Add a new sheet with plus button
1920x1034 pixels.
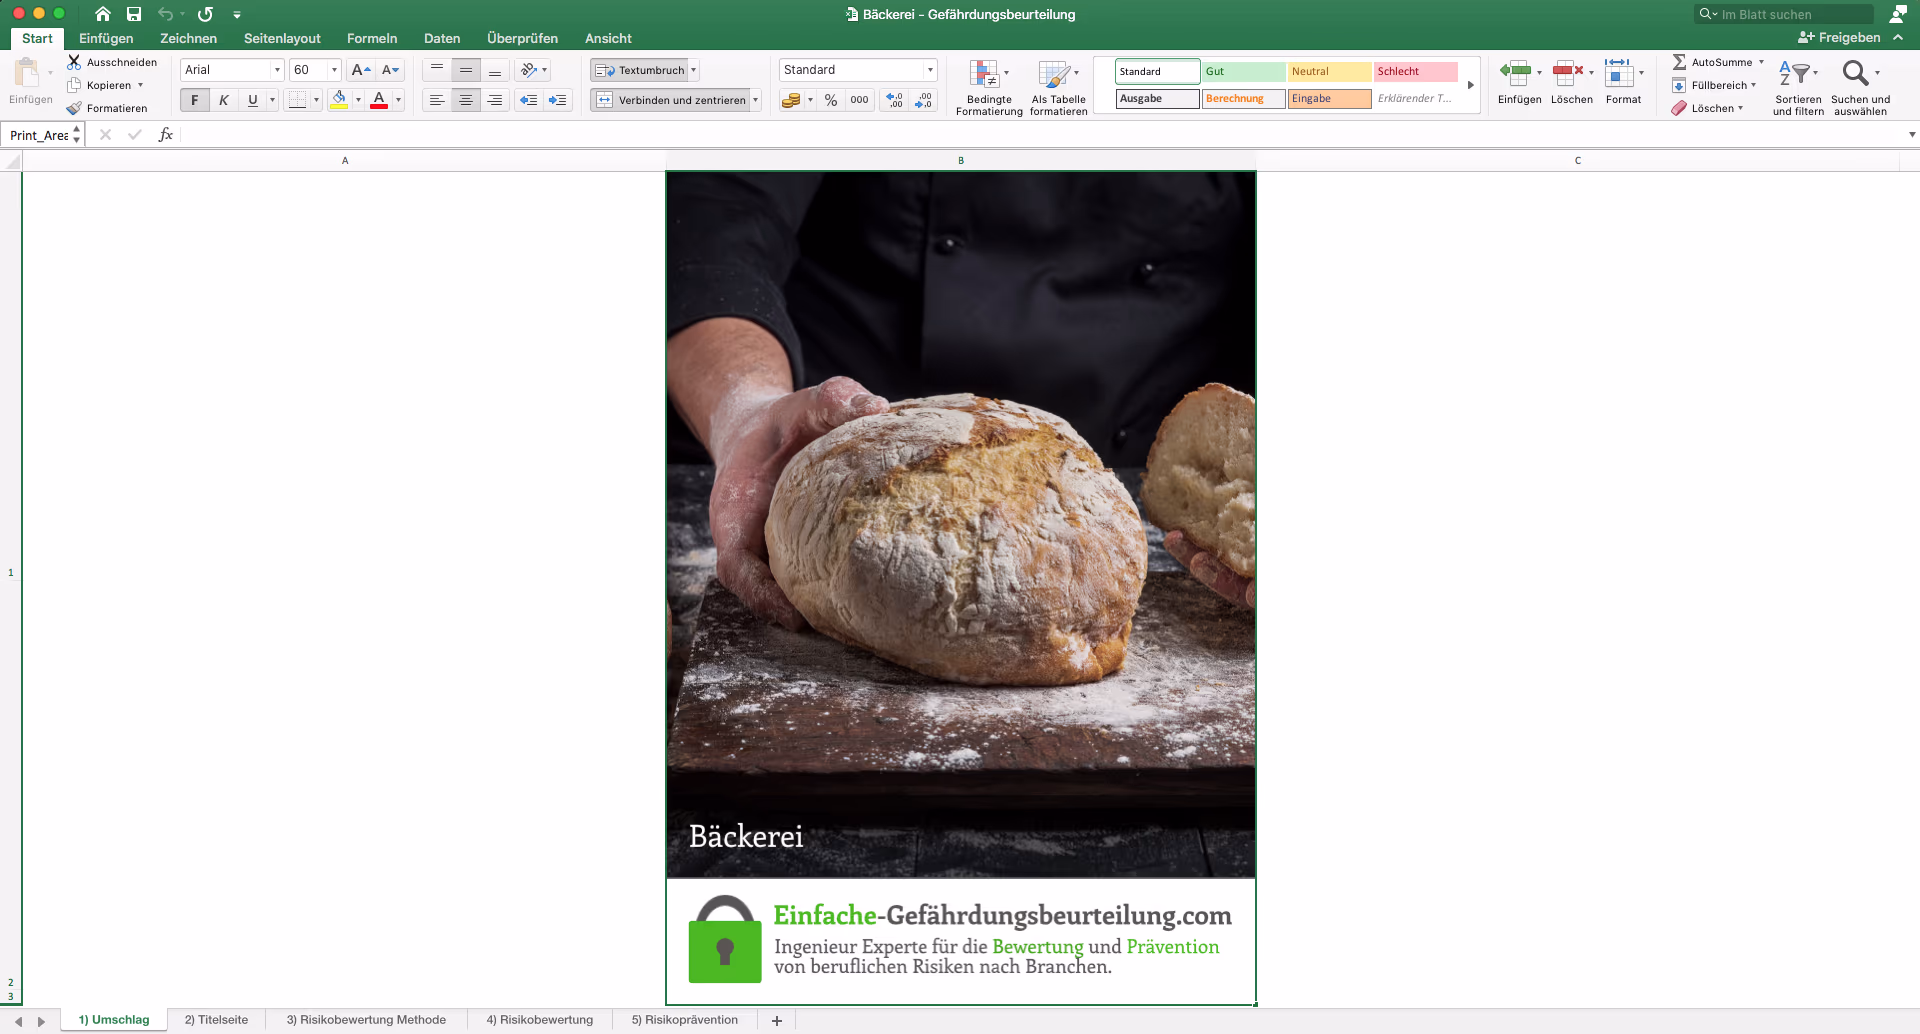pyautogui.click(x=777, y=1020)
